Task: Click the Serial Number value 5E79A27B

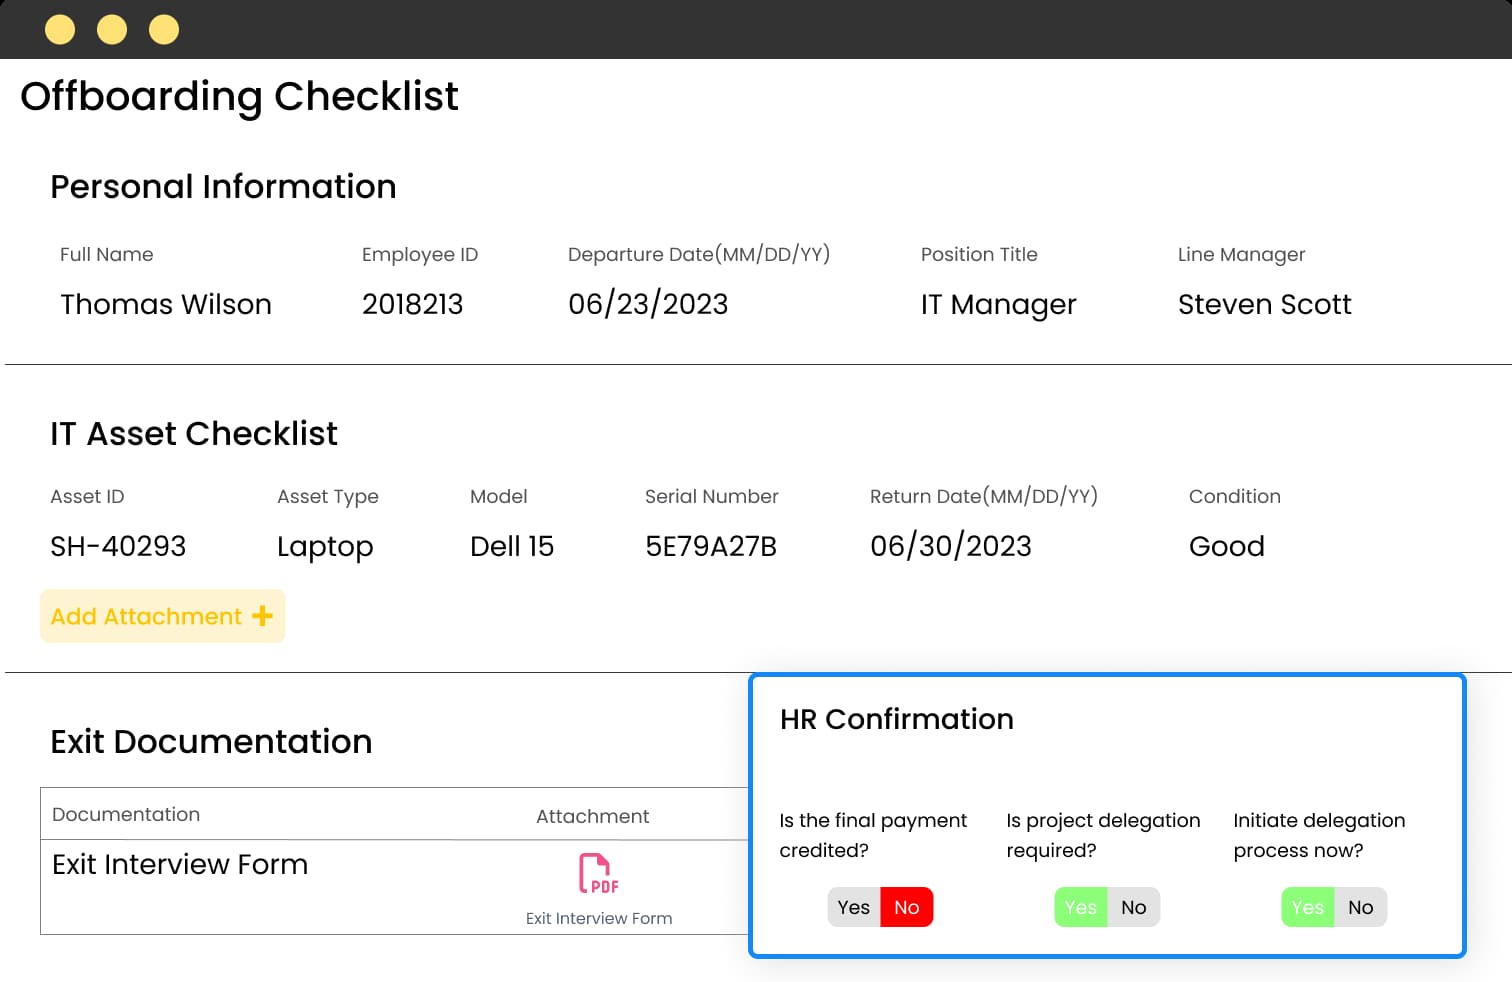Action: pyautogui.click(x=711, y=546)
